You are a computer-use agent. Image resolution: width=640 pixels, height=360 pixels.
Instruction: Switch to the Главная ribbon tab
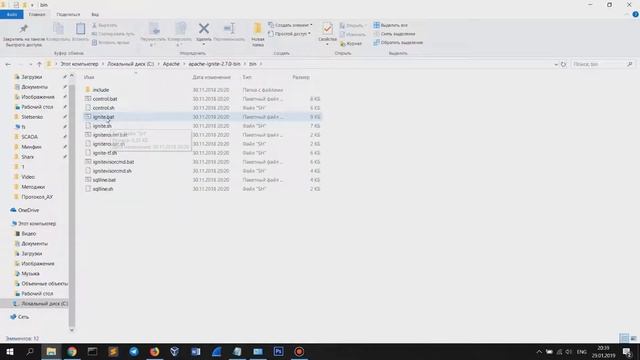click(x=37, y=15)
